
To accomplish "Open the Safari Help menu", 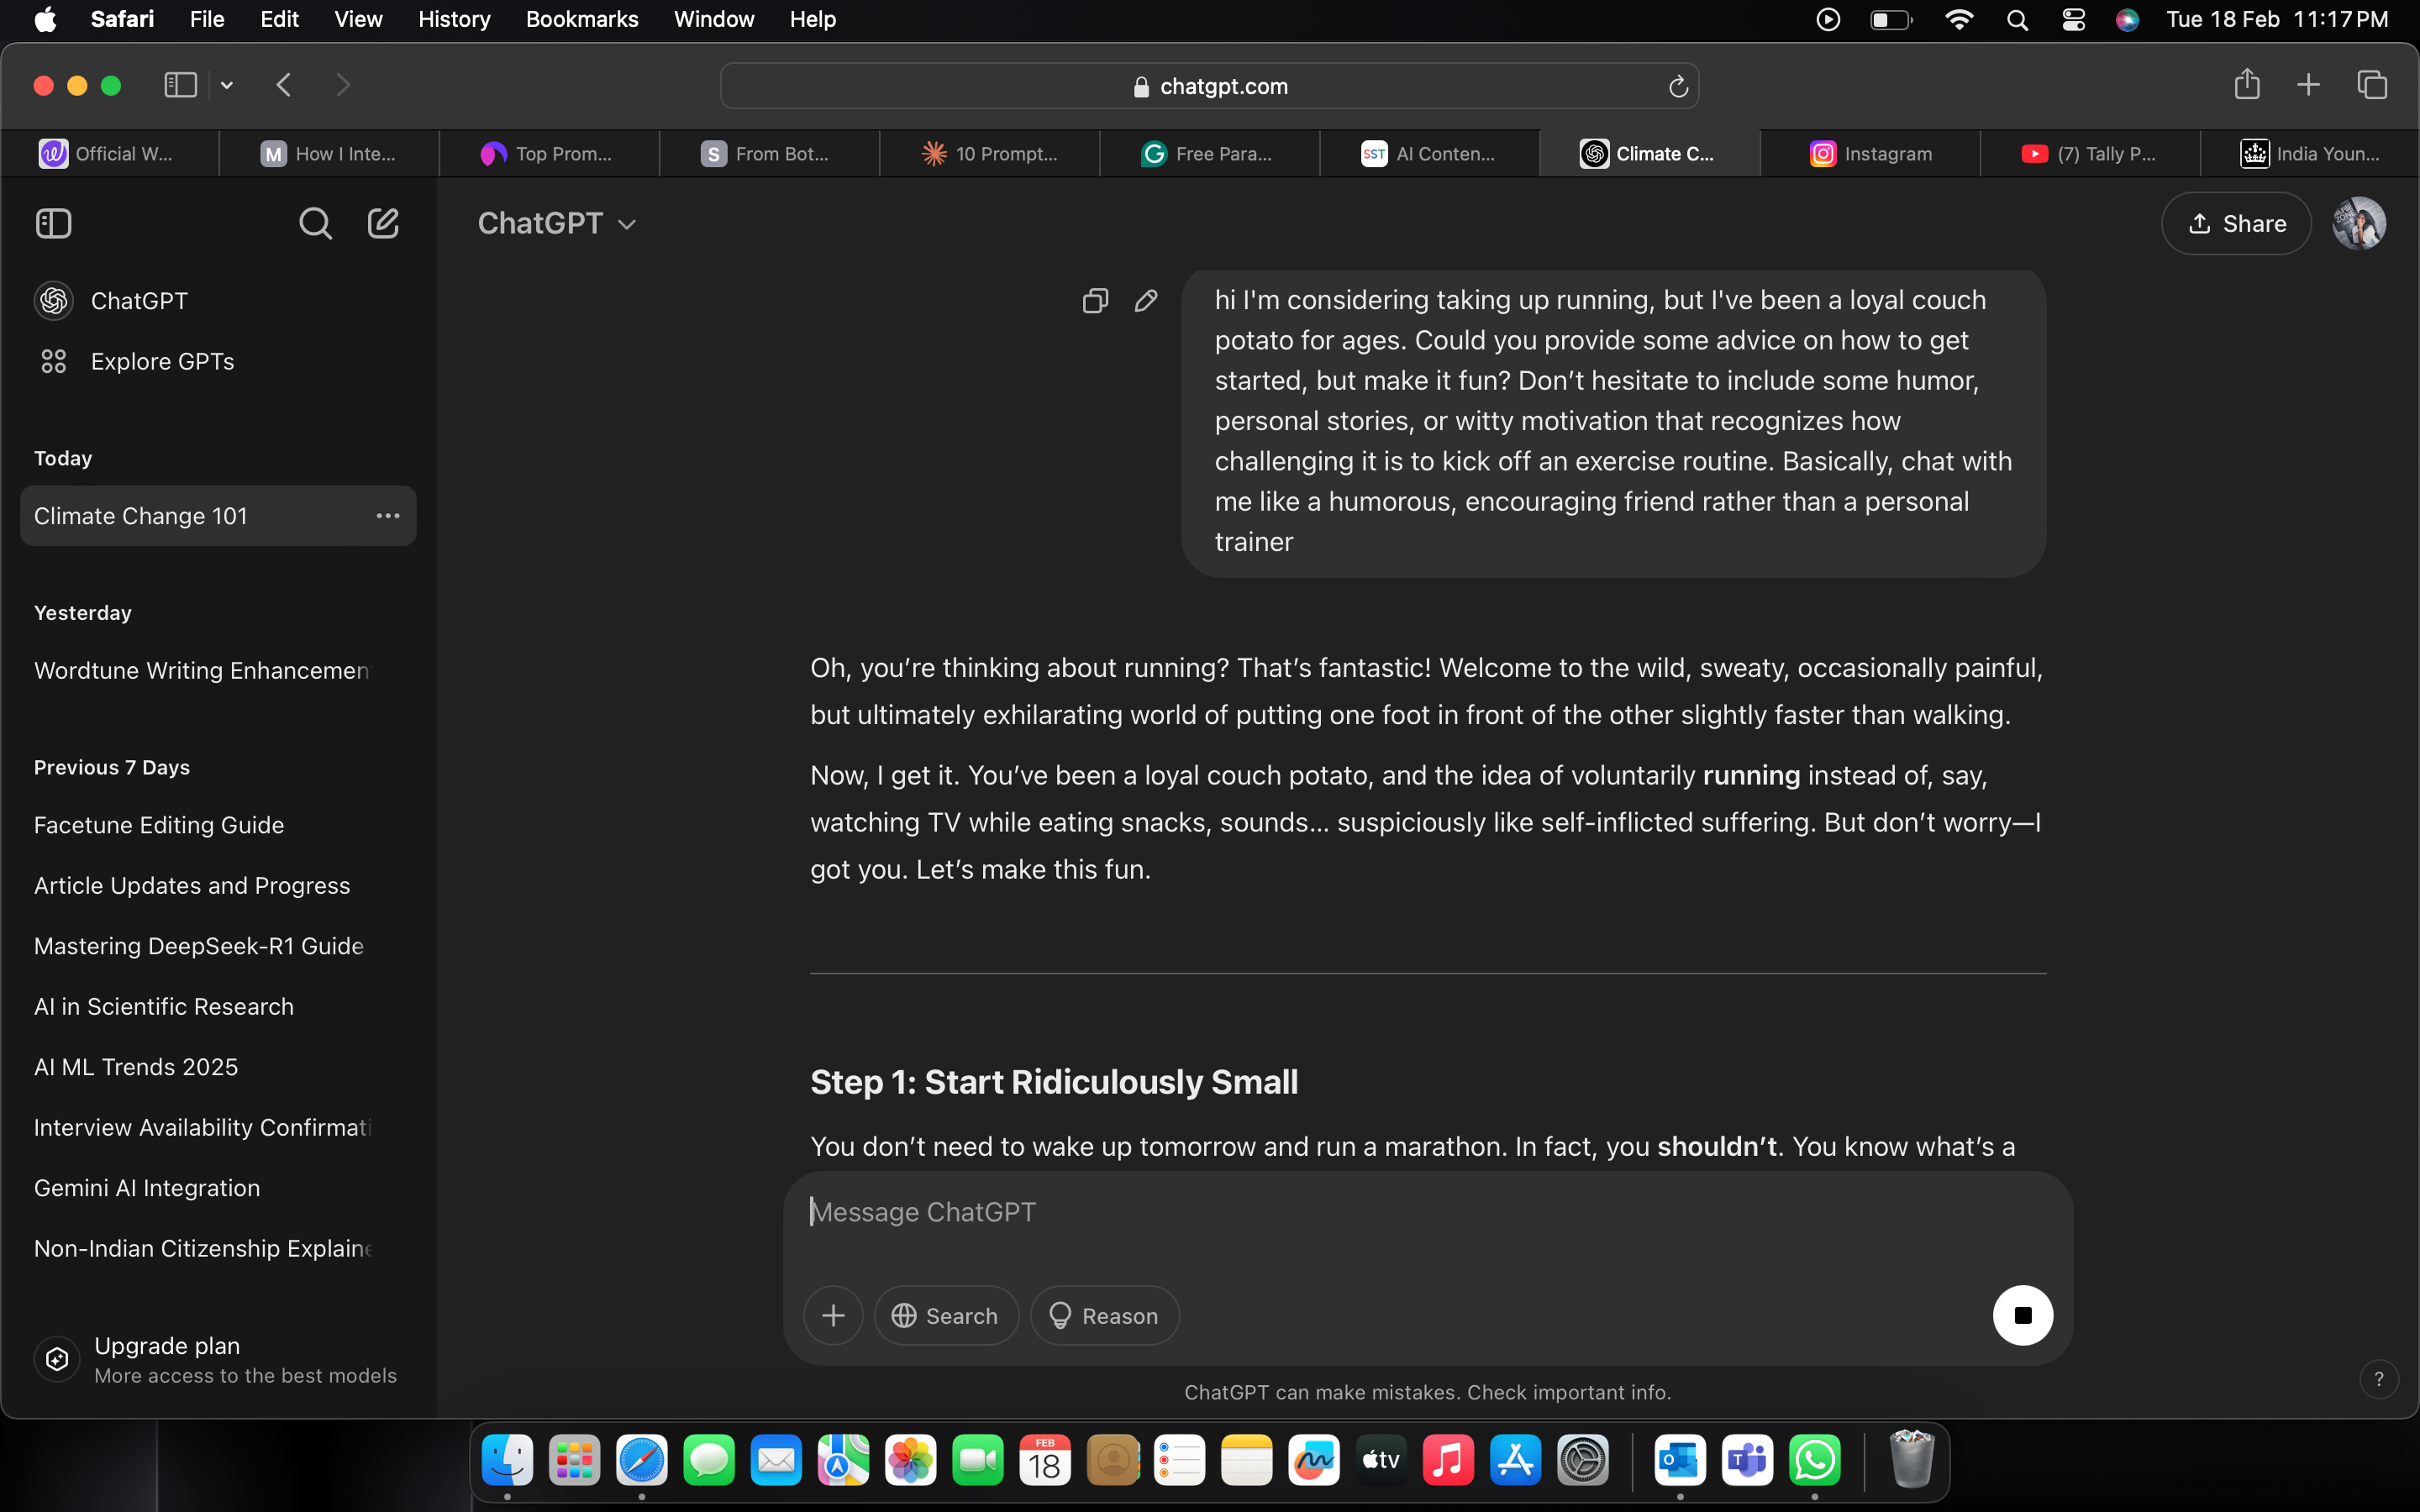I will 812,20.
